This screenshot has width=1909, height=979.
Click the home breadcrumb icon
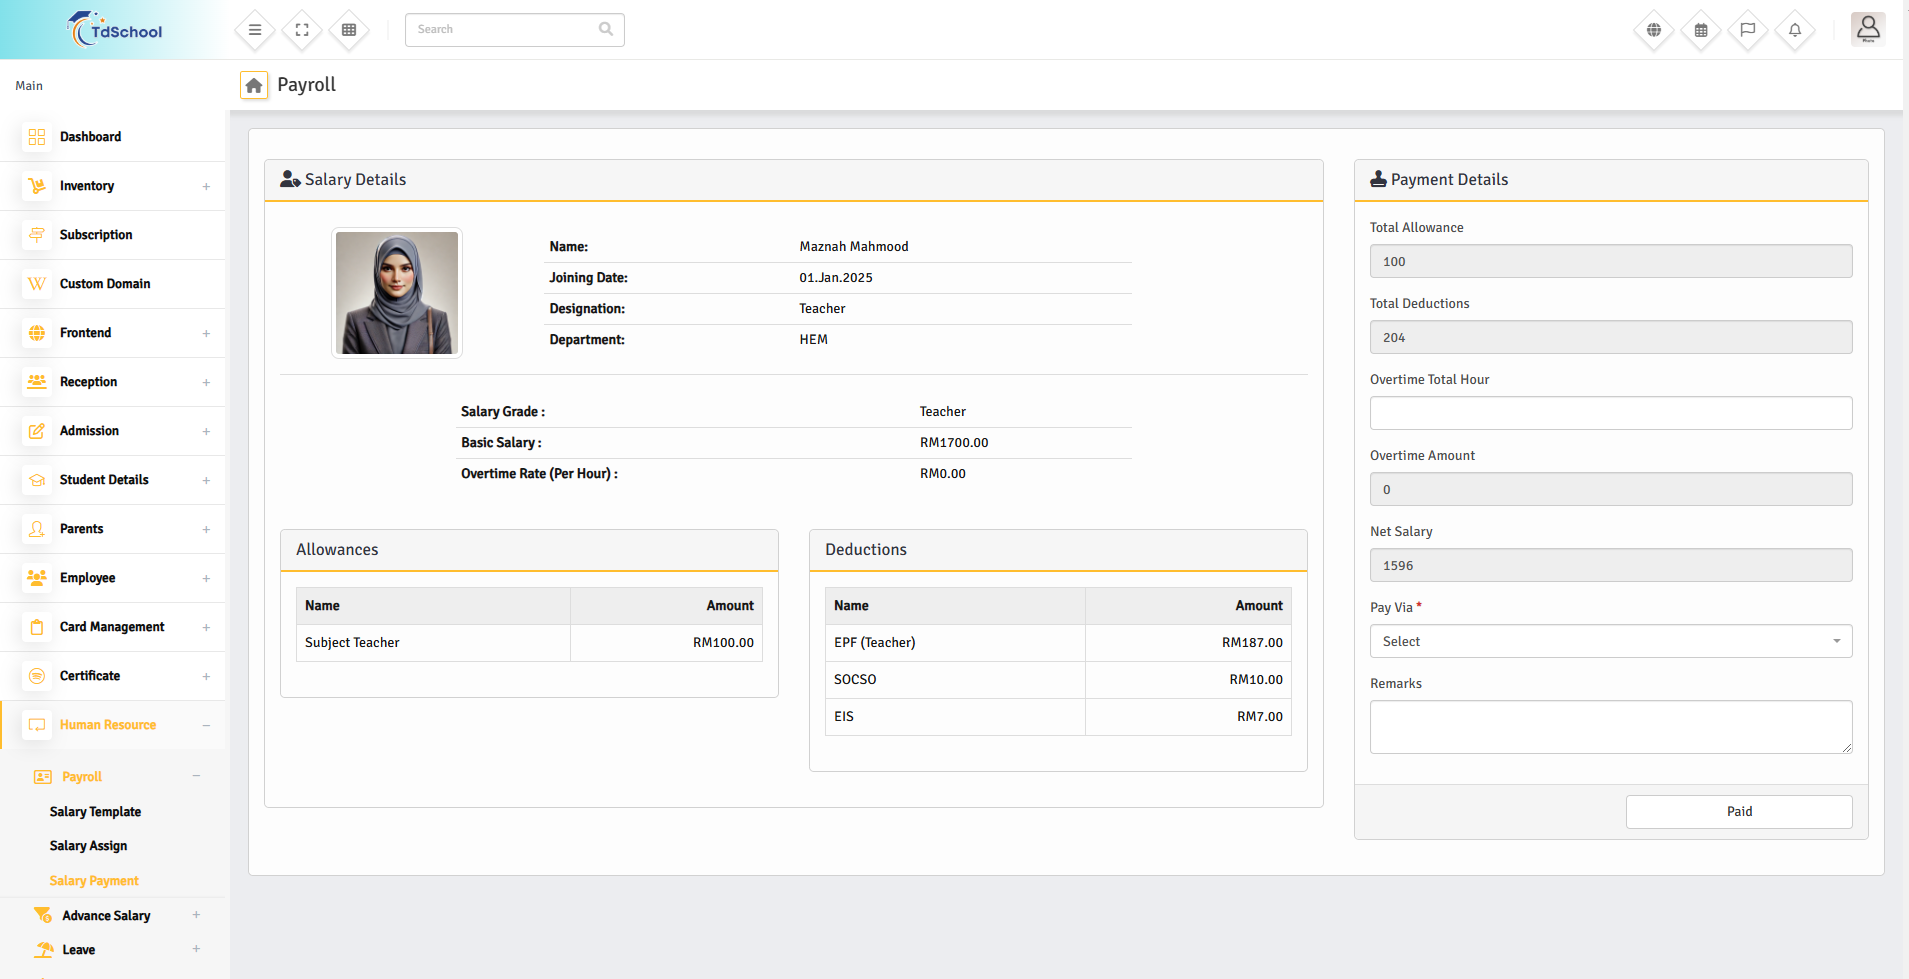[254, 86]
